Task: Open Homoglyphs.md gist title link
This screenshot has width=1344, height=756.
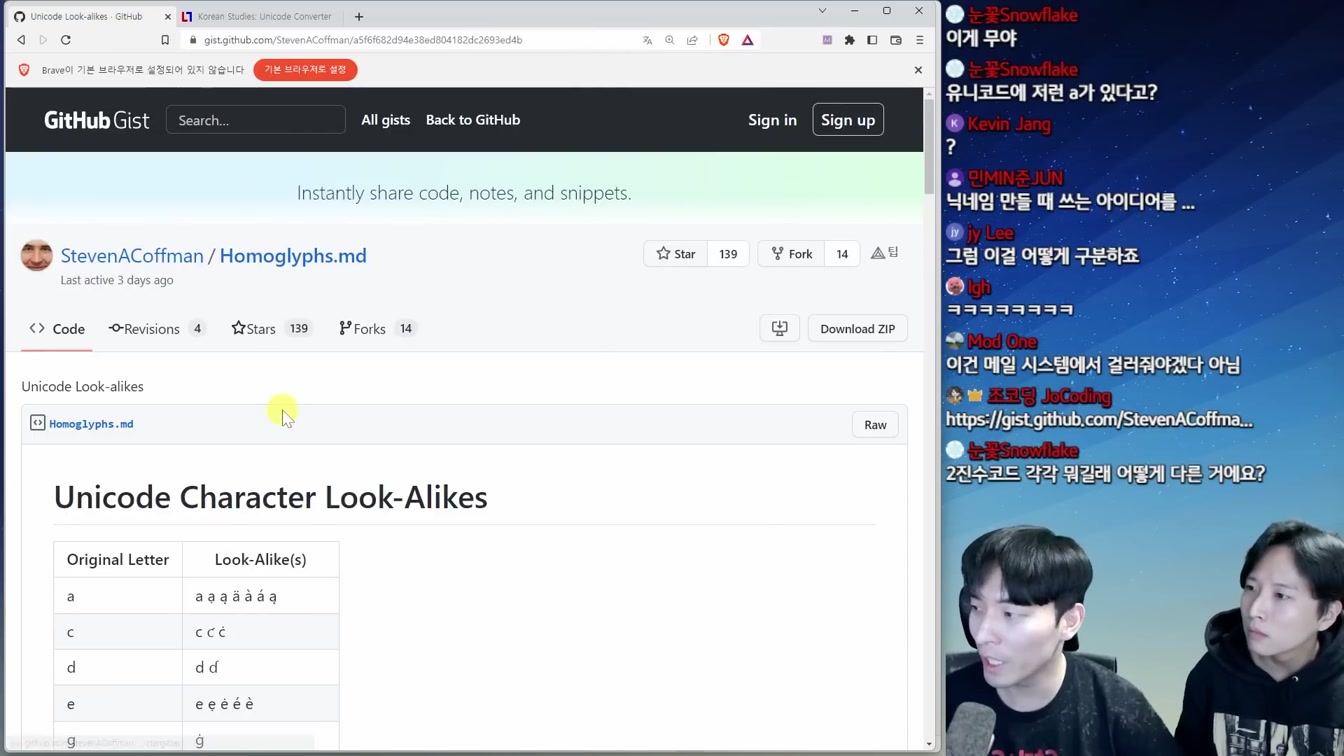Action: pos(293,256)
